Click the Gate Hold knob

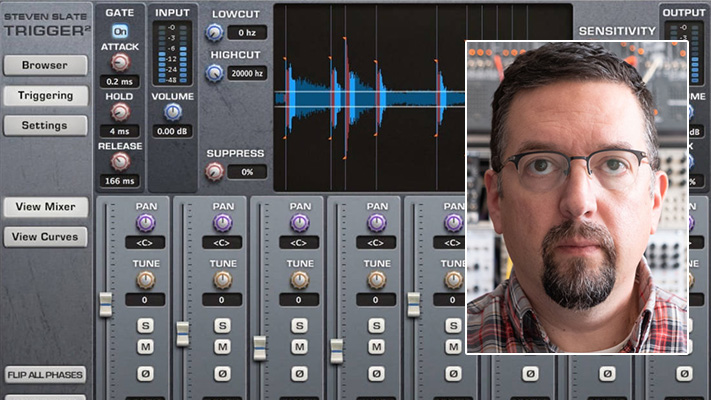(x=120, y=112)
